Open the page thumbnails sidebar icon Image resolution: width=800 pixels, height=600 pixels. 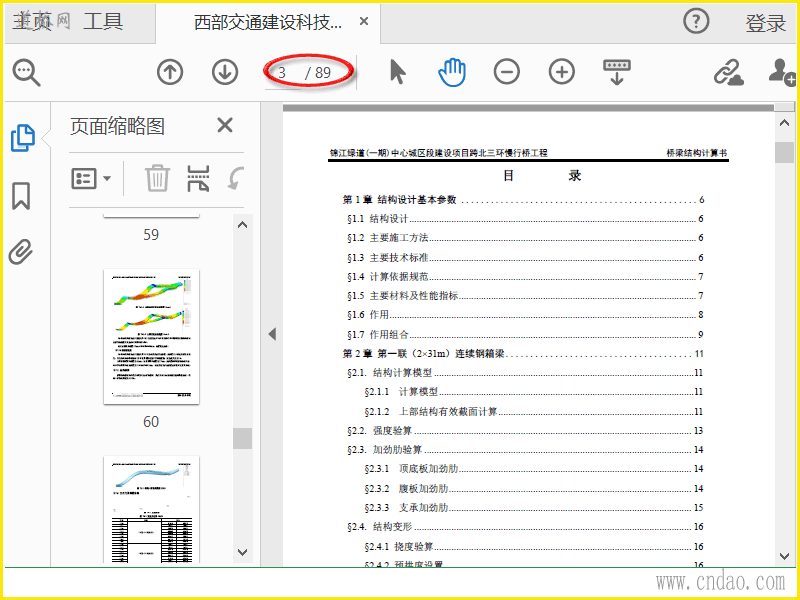[x=23, y=138]
